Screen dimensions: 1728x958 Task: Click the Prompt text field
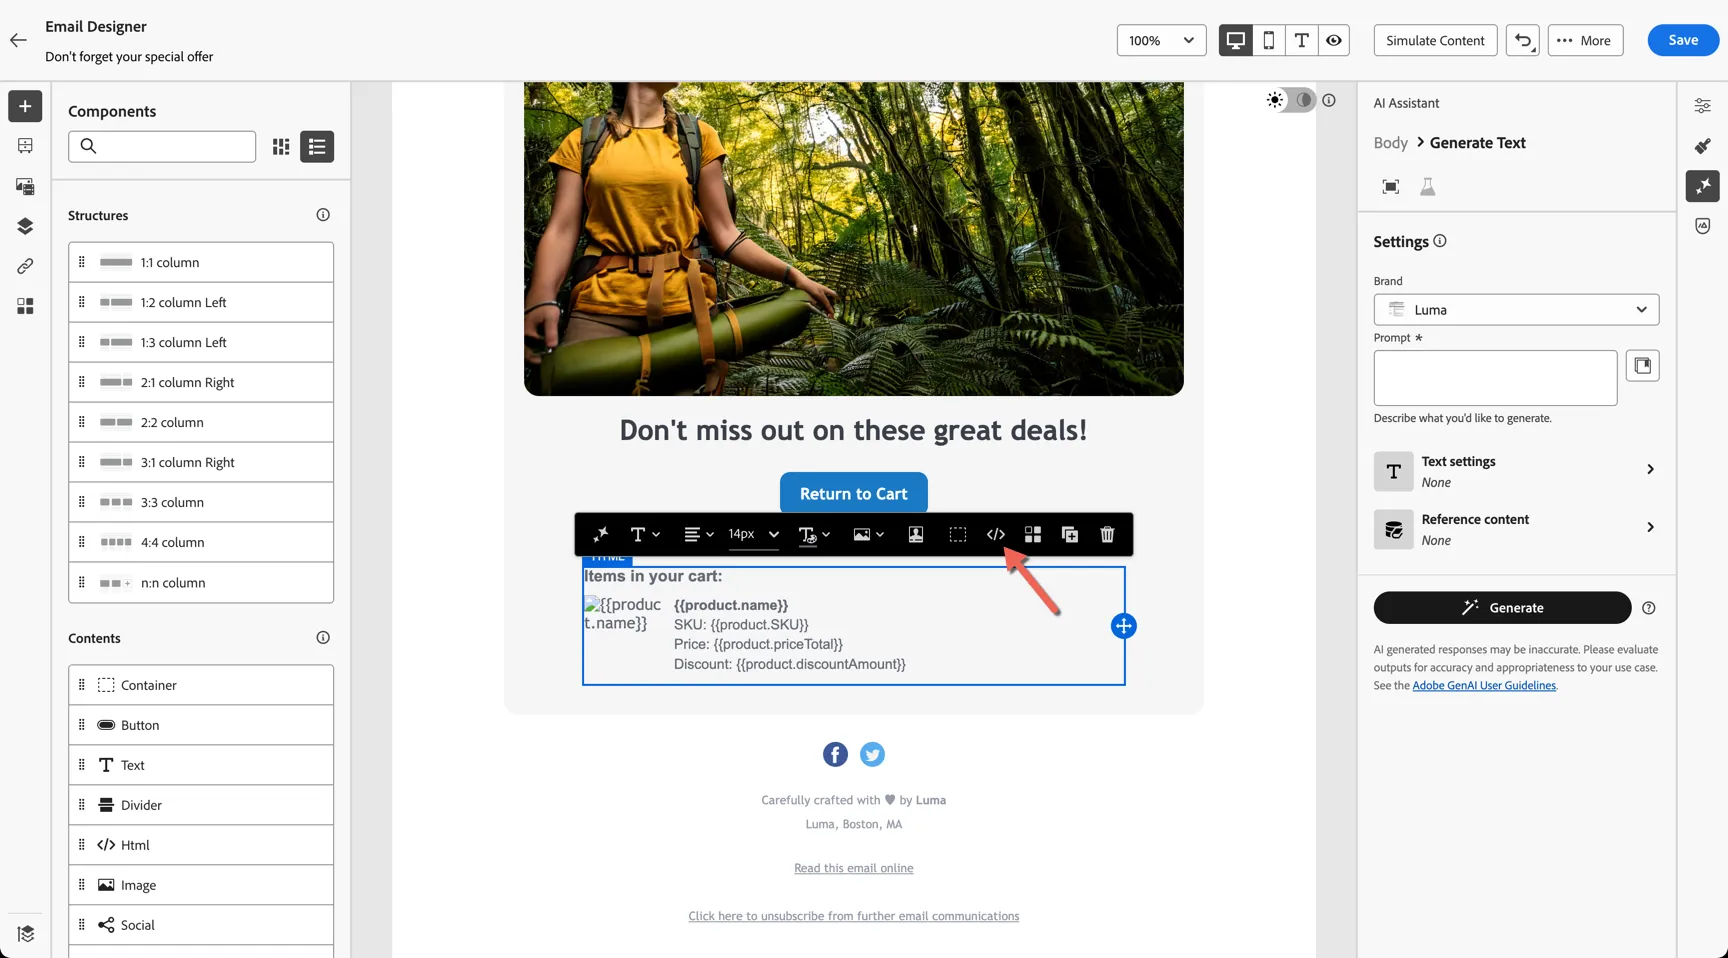pyautogui.click(x=1495, y=378)
